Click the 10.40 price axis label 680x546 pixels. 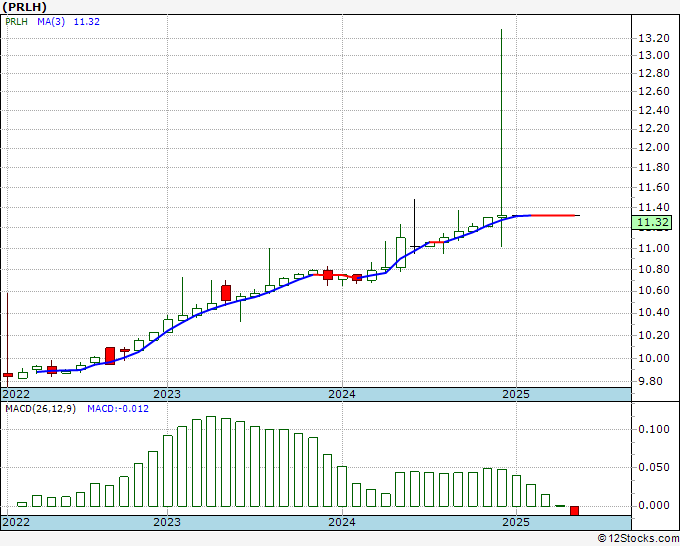click(654, 313)
